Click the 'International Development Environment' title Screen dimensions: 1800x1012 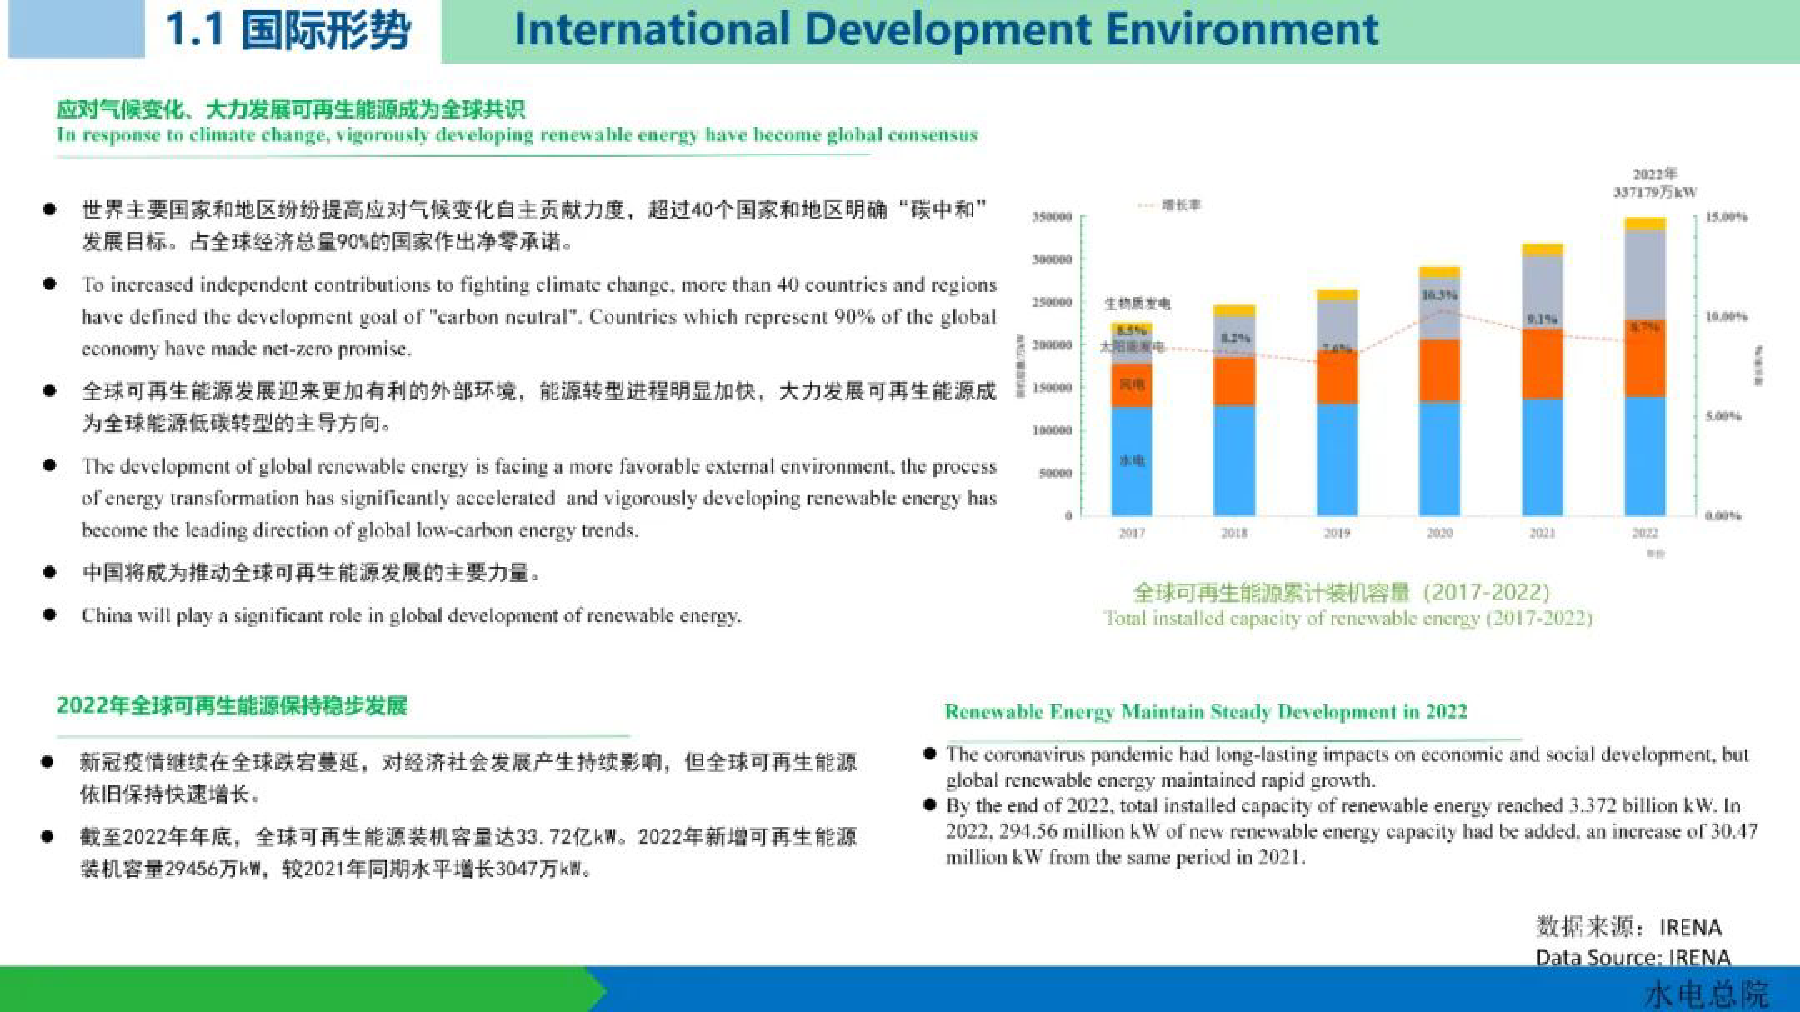(946, 29)
